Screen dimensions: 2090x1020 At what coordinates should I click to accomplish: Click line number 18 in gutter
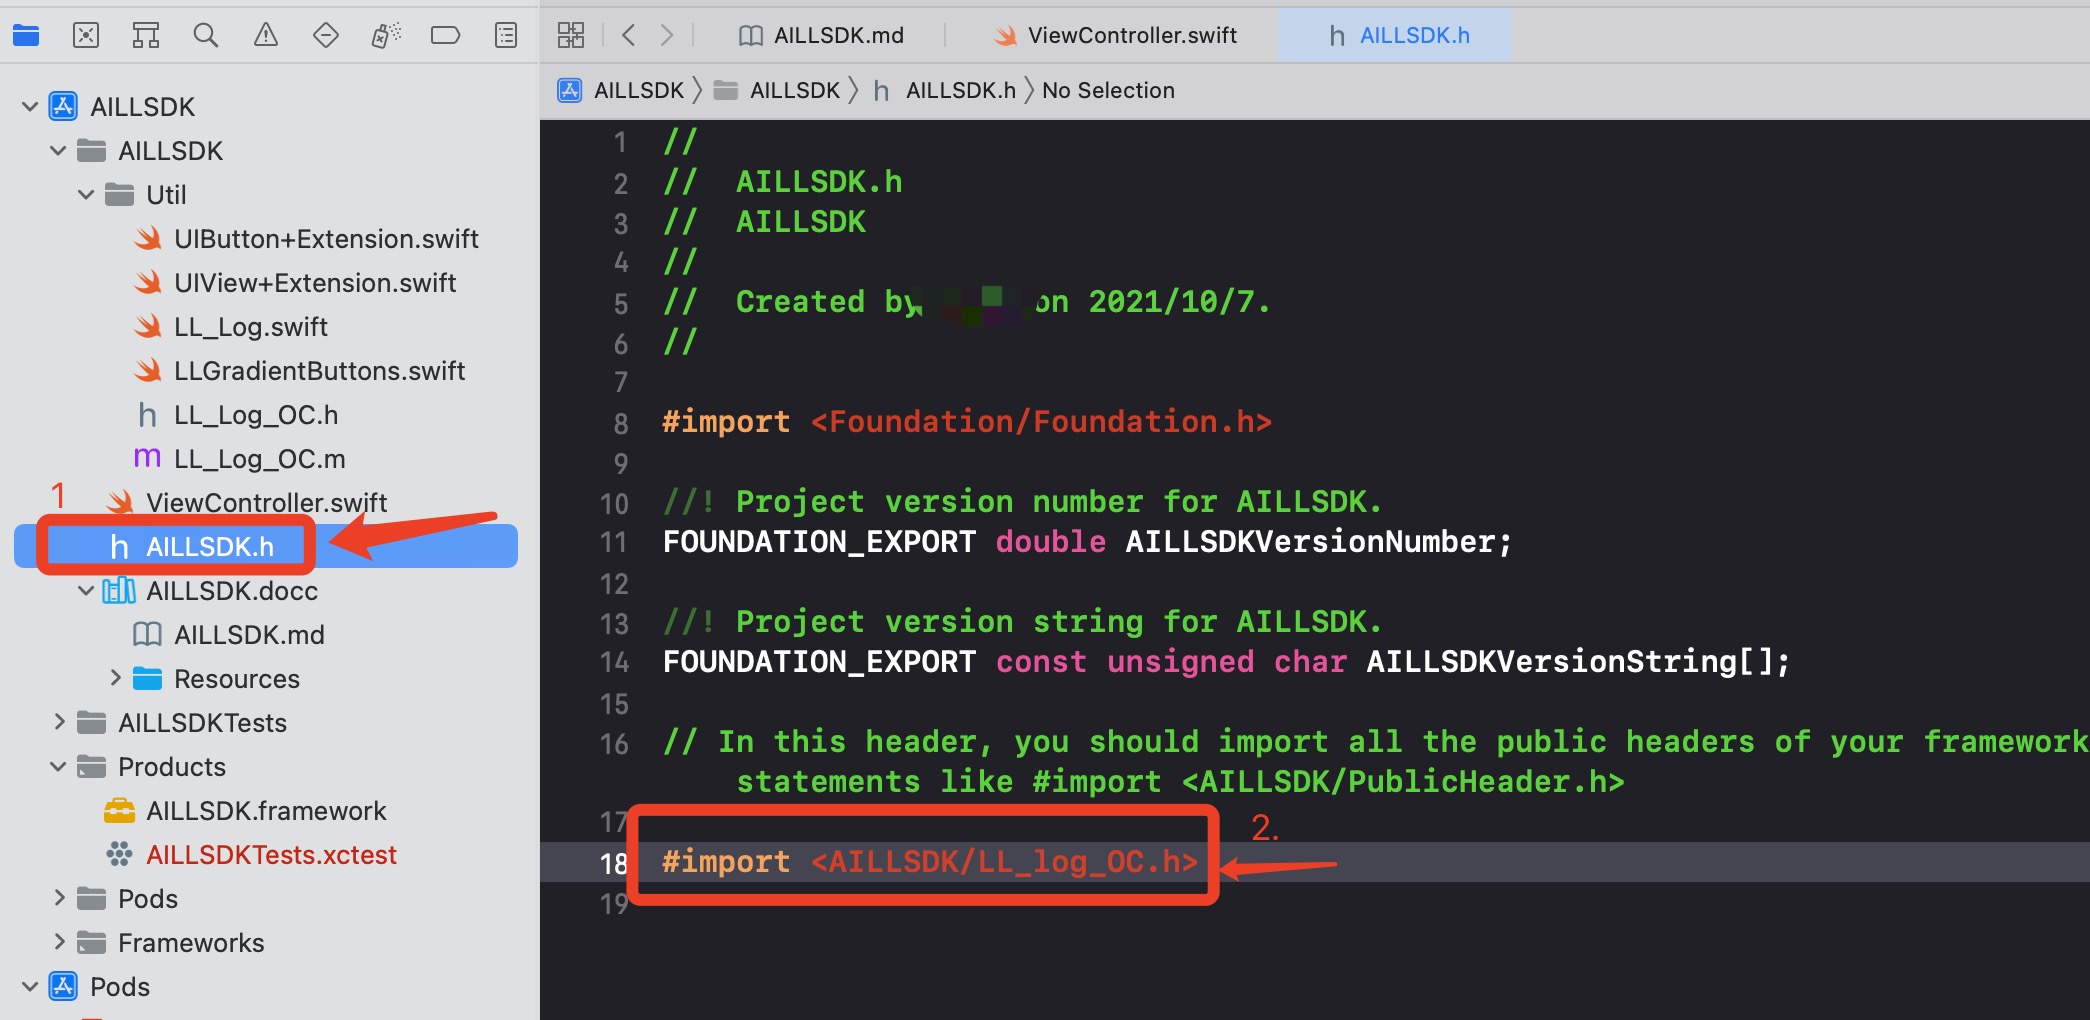(x=613, y=863)
